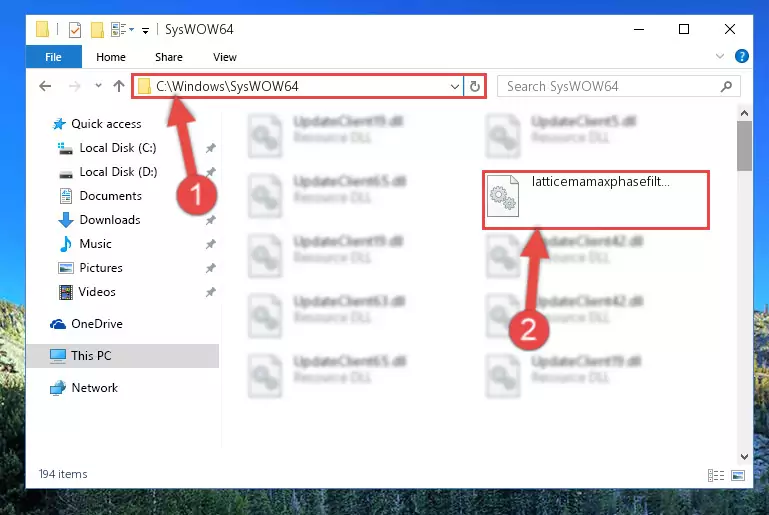This screenshot has width=769, height=515.
Task: Open Downloads in sidebar
Action: tap(110, 220)
